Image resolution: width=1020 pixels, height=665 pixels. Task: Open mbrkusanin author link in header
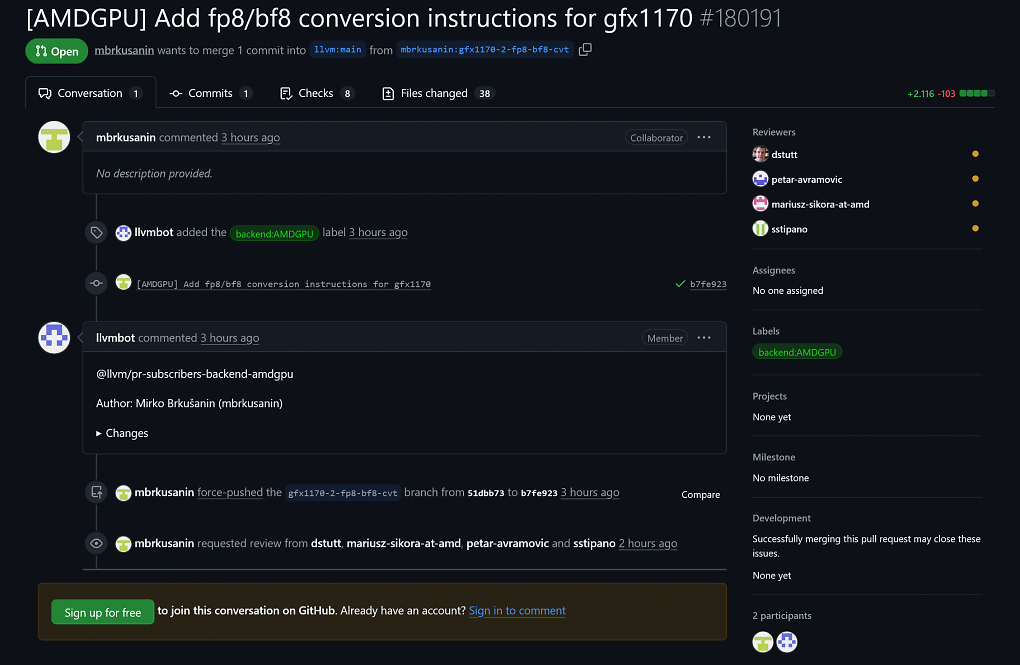pos(124,50)
